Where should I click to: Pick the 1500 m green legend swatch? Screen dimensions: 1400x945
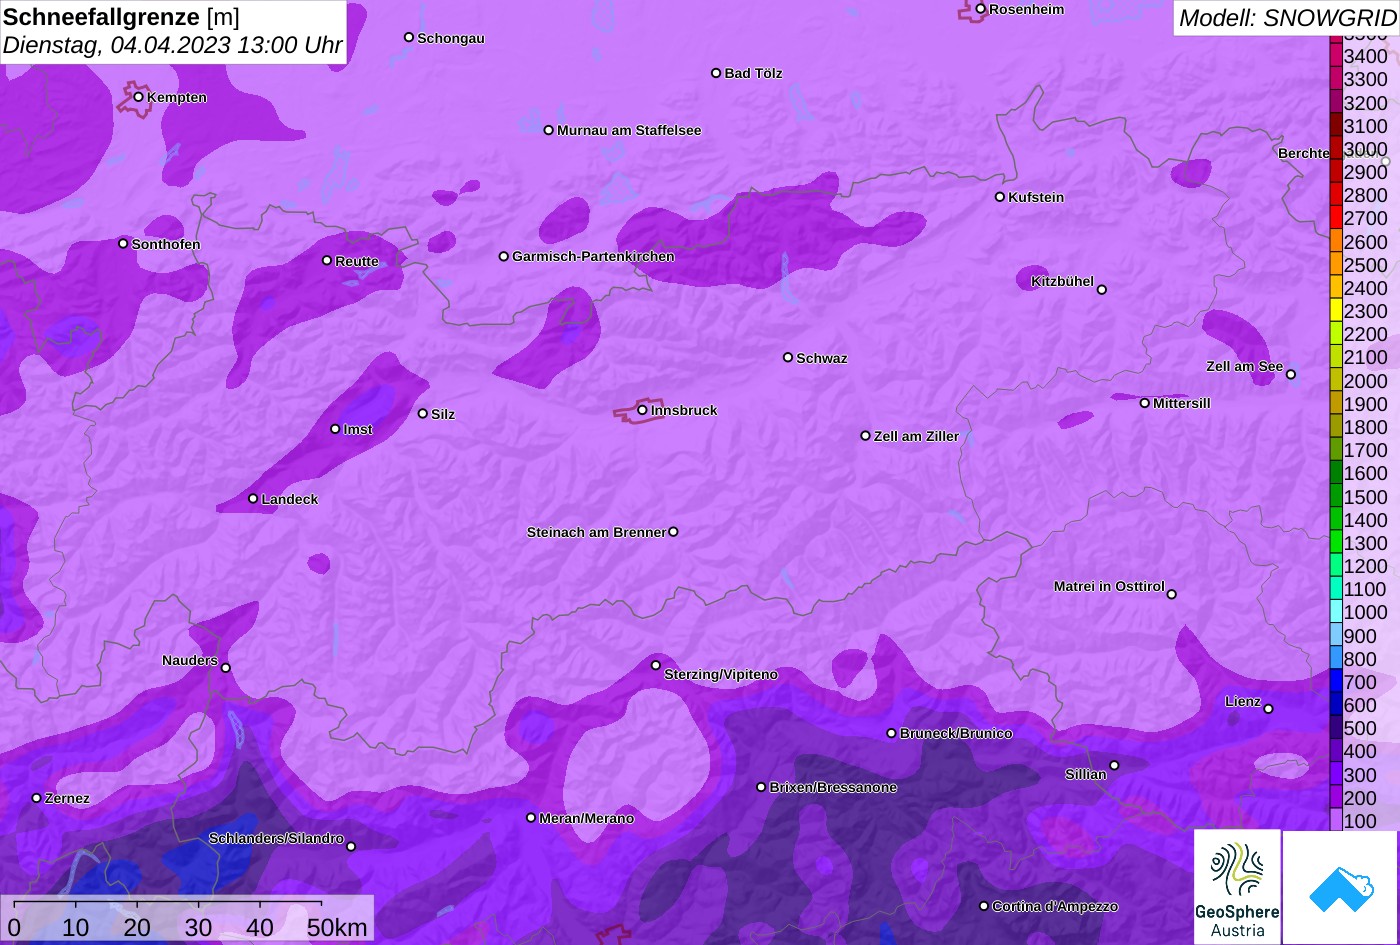tap(1335, 496)
